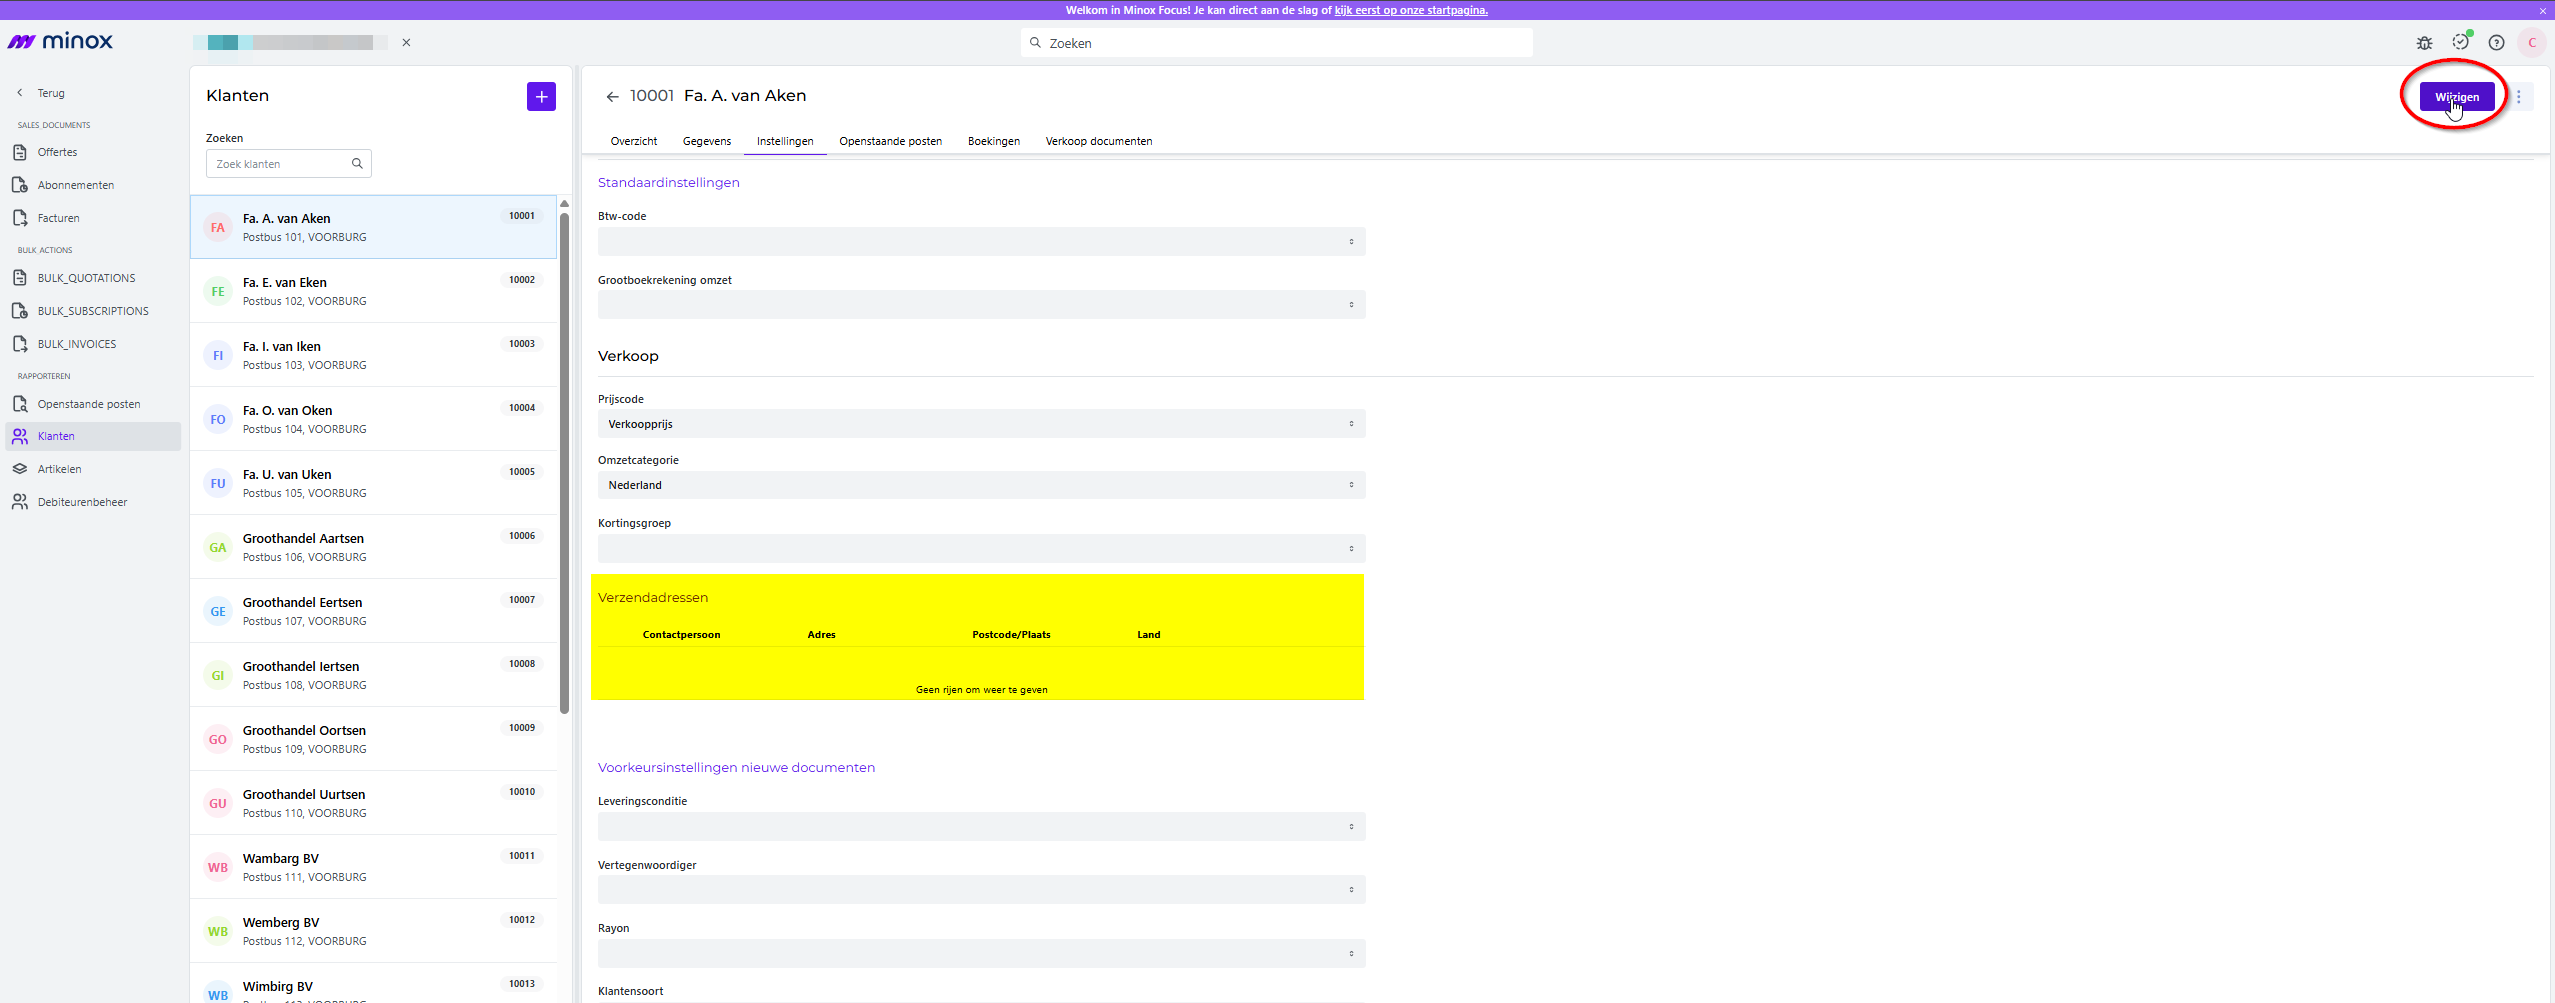Open the bug report icon
Screen dimensions: 2555x1003
(2424, 43)
